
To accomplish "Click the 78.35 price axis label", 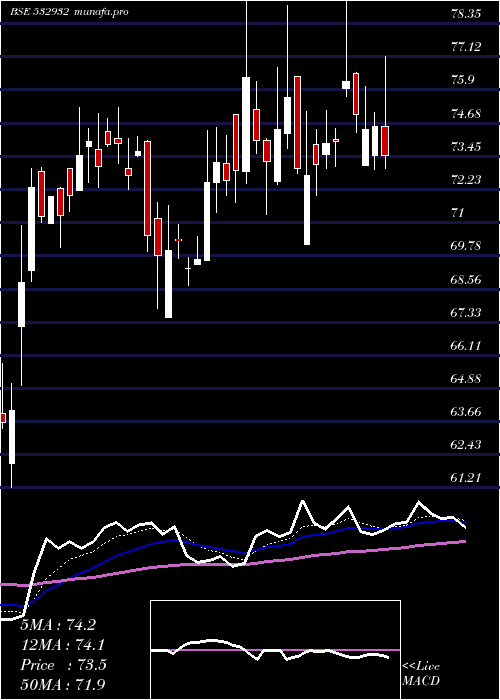I will pos(466,13).
